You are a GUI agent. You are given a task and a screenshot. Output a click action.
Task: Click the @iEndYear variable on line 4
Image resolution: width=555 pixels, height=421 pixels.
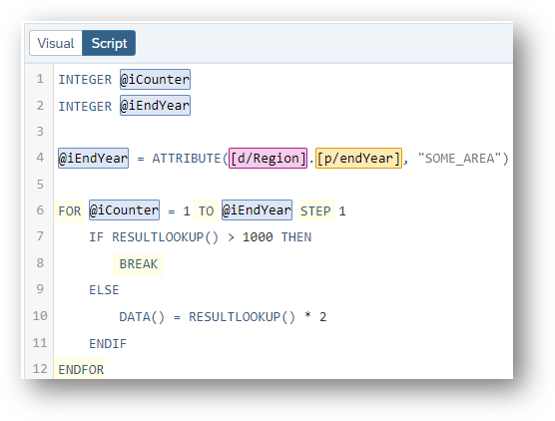click(x=93, y=158)
